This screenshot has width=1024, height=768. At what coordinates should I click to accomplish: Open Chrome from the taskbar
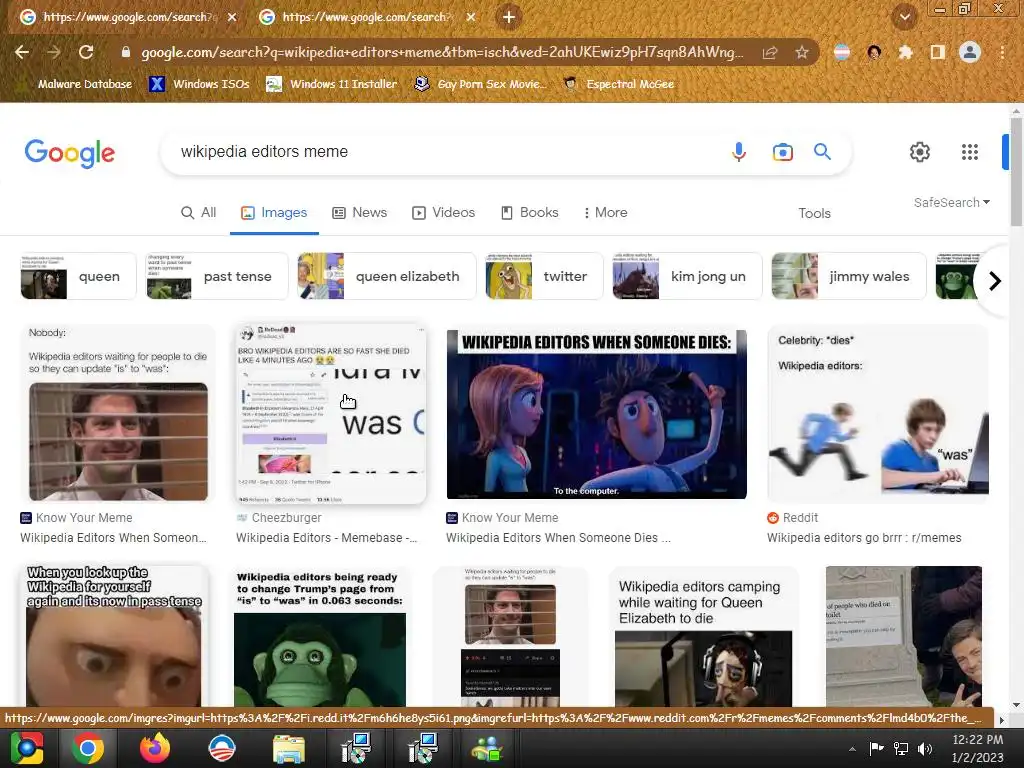[88, 748]
